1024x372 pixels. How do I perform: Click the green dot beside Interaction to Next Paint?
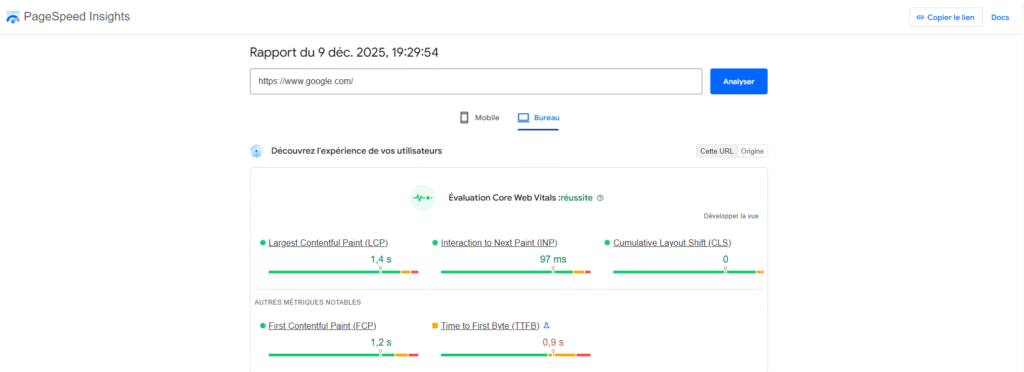(x=435, y=243)
